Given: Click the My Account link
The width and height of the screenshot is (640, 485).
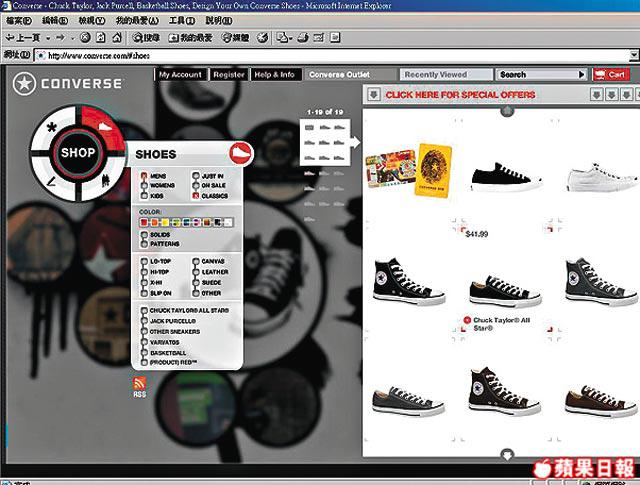Looking at the screenshot, I should coord(180,75).
